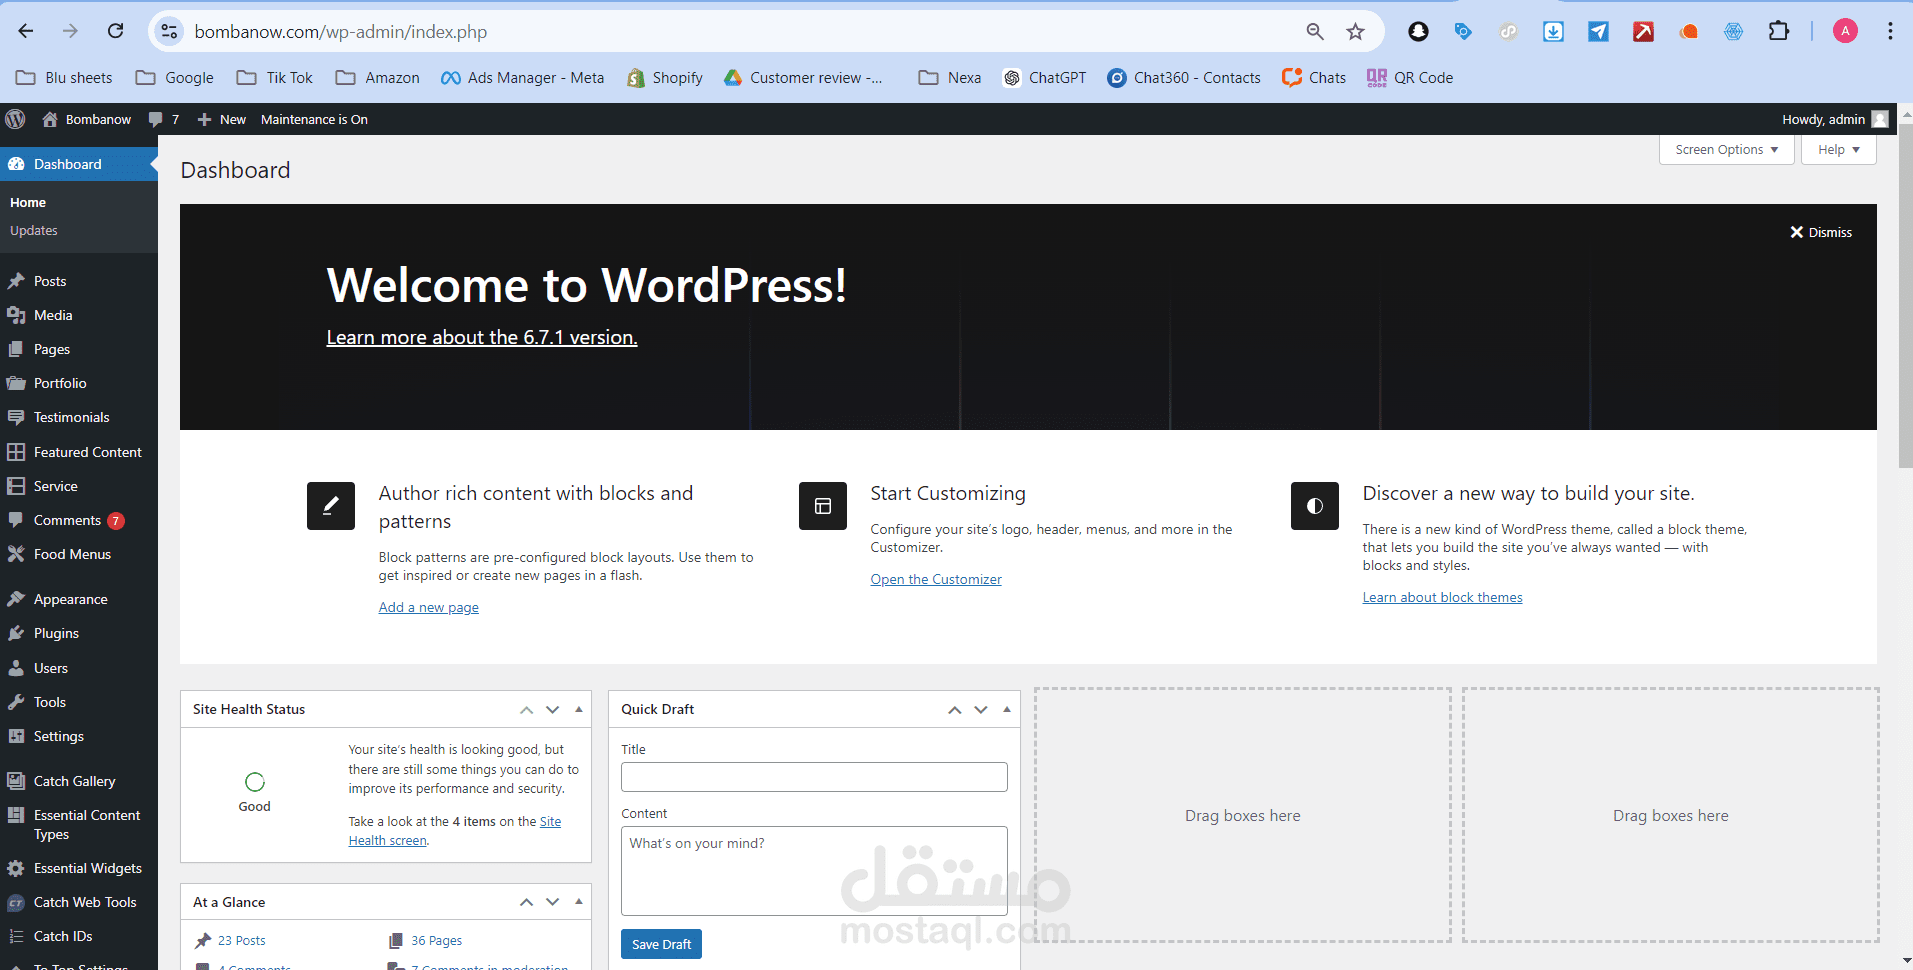Click the WordPress logo in admin bar
Screen dimensions: 1913x970
[x=15, y=119]
